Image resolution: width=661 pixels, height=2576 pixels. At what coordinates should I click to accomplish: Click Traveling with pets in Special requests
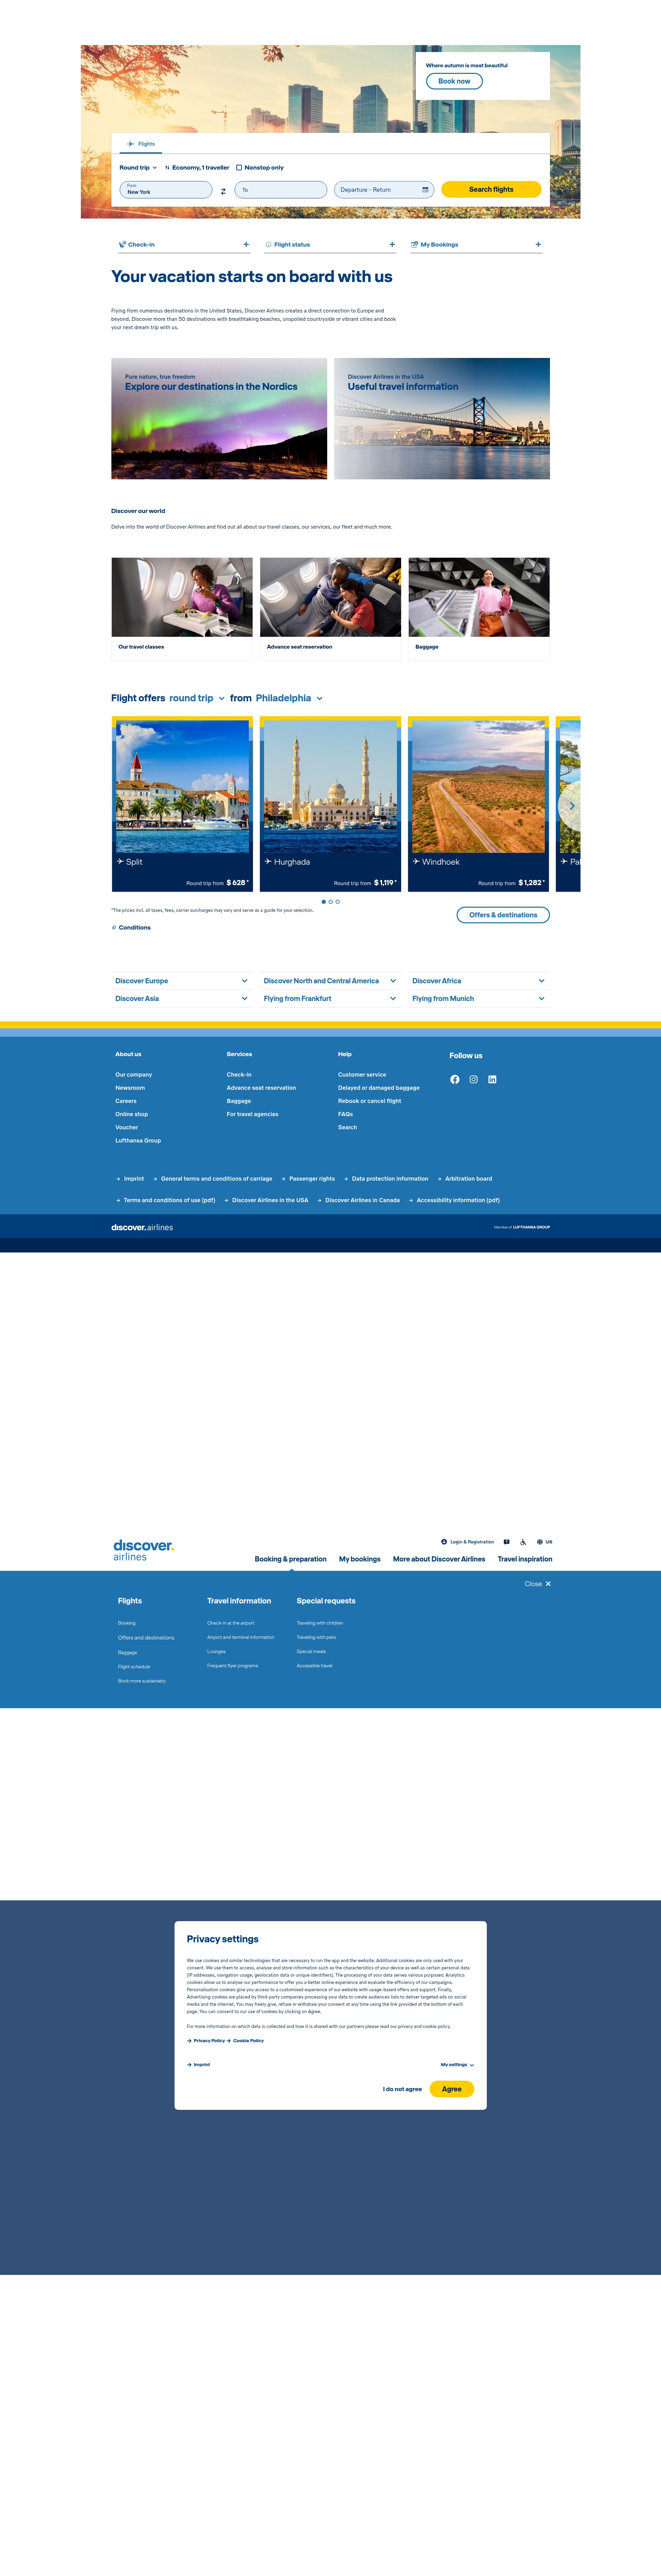coord(316,1637)
